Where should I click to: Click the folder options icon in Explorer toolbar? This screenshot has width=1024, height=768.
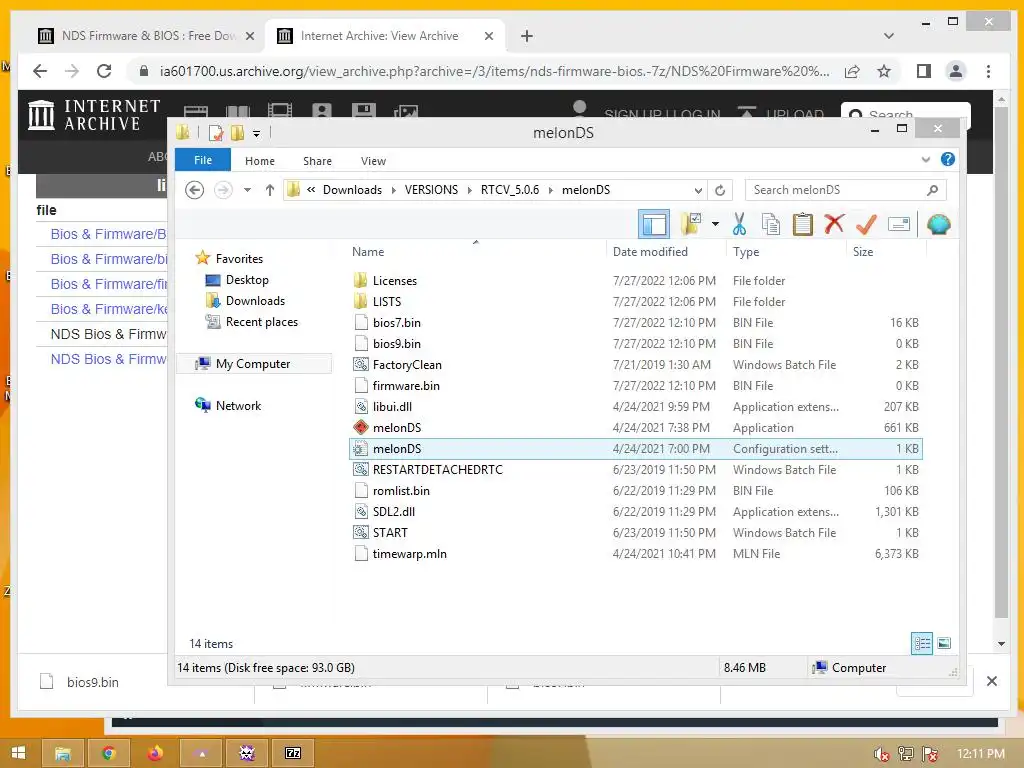tap(691, 224)
